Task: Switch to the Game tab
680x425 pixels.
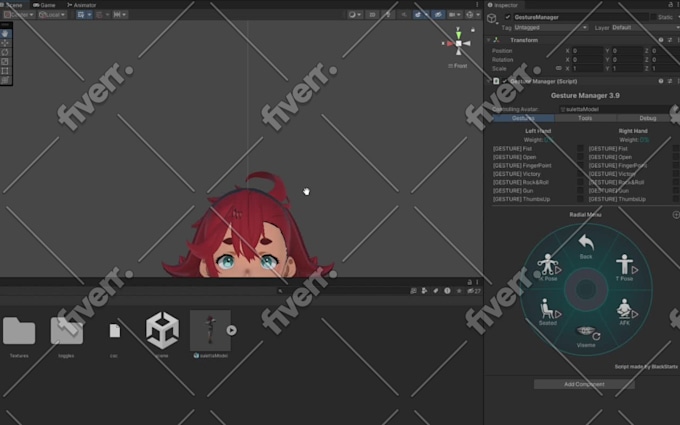Action: (x=44, y=5)
